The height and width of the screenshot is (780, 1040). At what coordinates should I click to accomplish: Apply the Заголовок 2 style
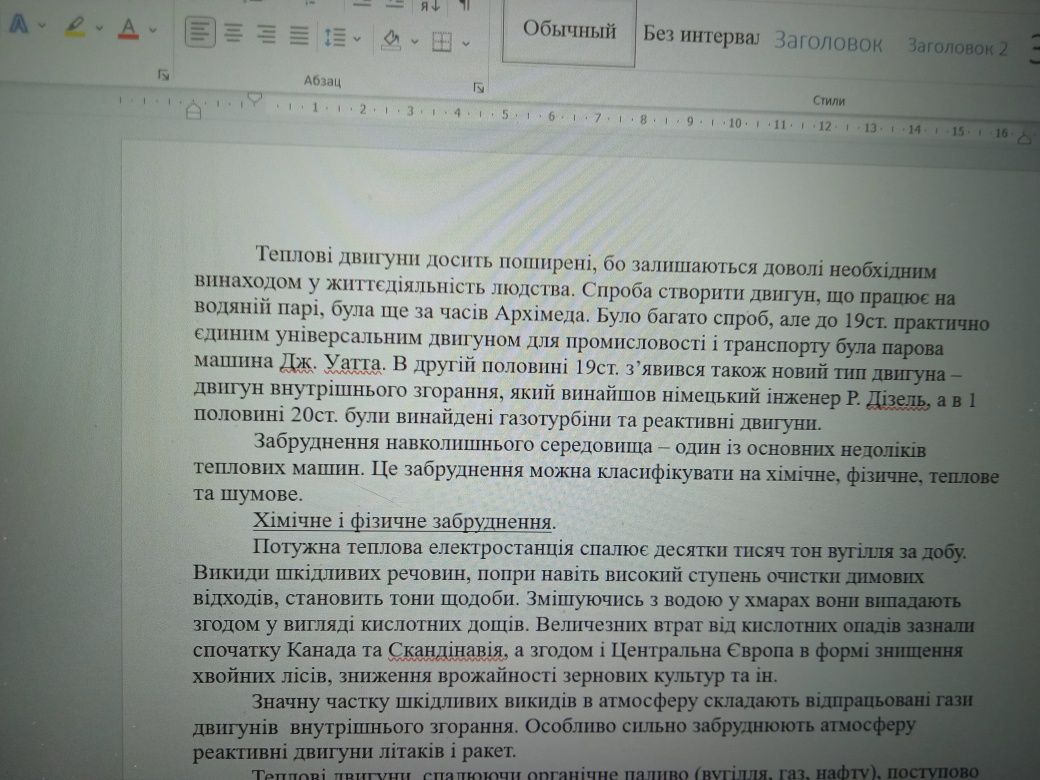(x=957, y=47)
